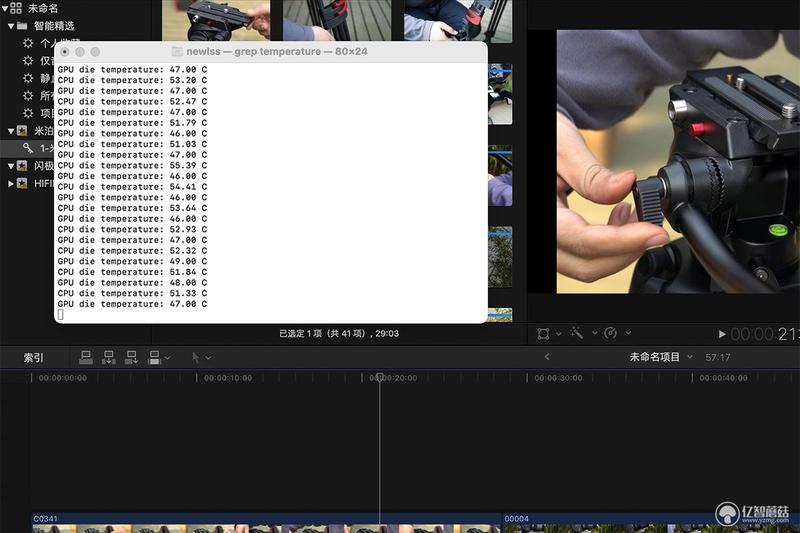Click the viewer timecode display 00:00:21

pyautogui.click(x=764, y=334)
